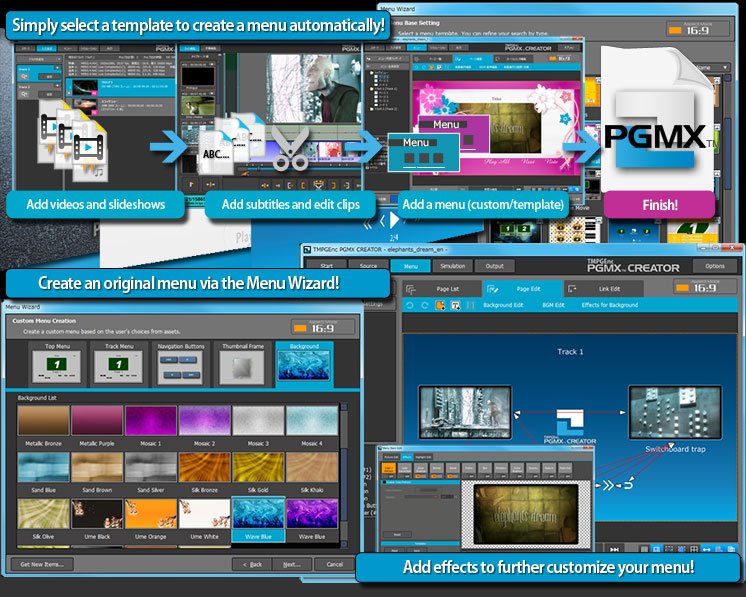Choose the Metallic Purple background

click(97, 426)
